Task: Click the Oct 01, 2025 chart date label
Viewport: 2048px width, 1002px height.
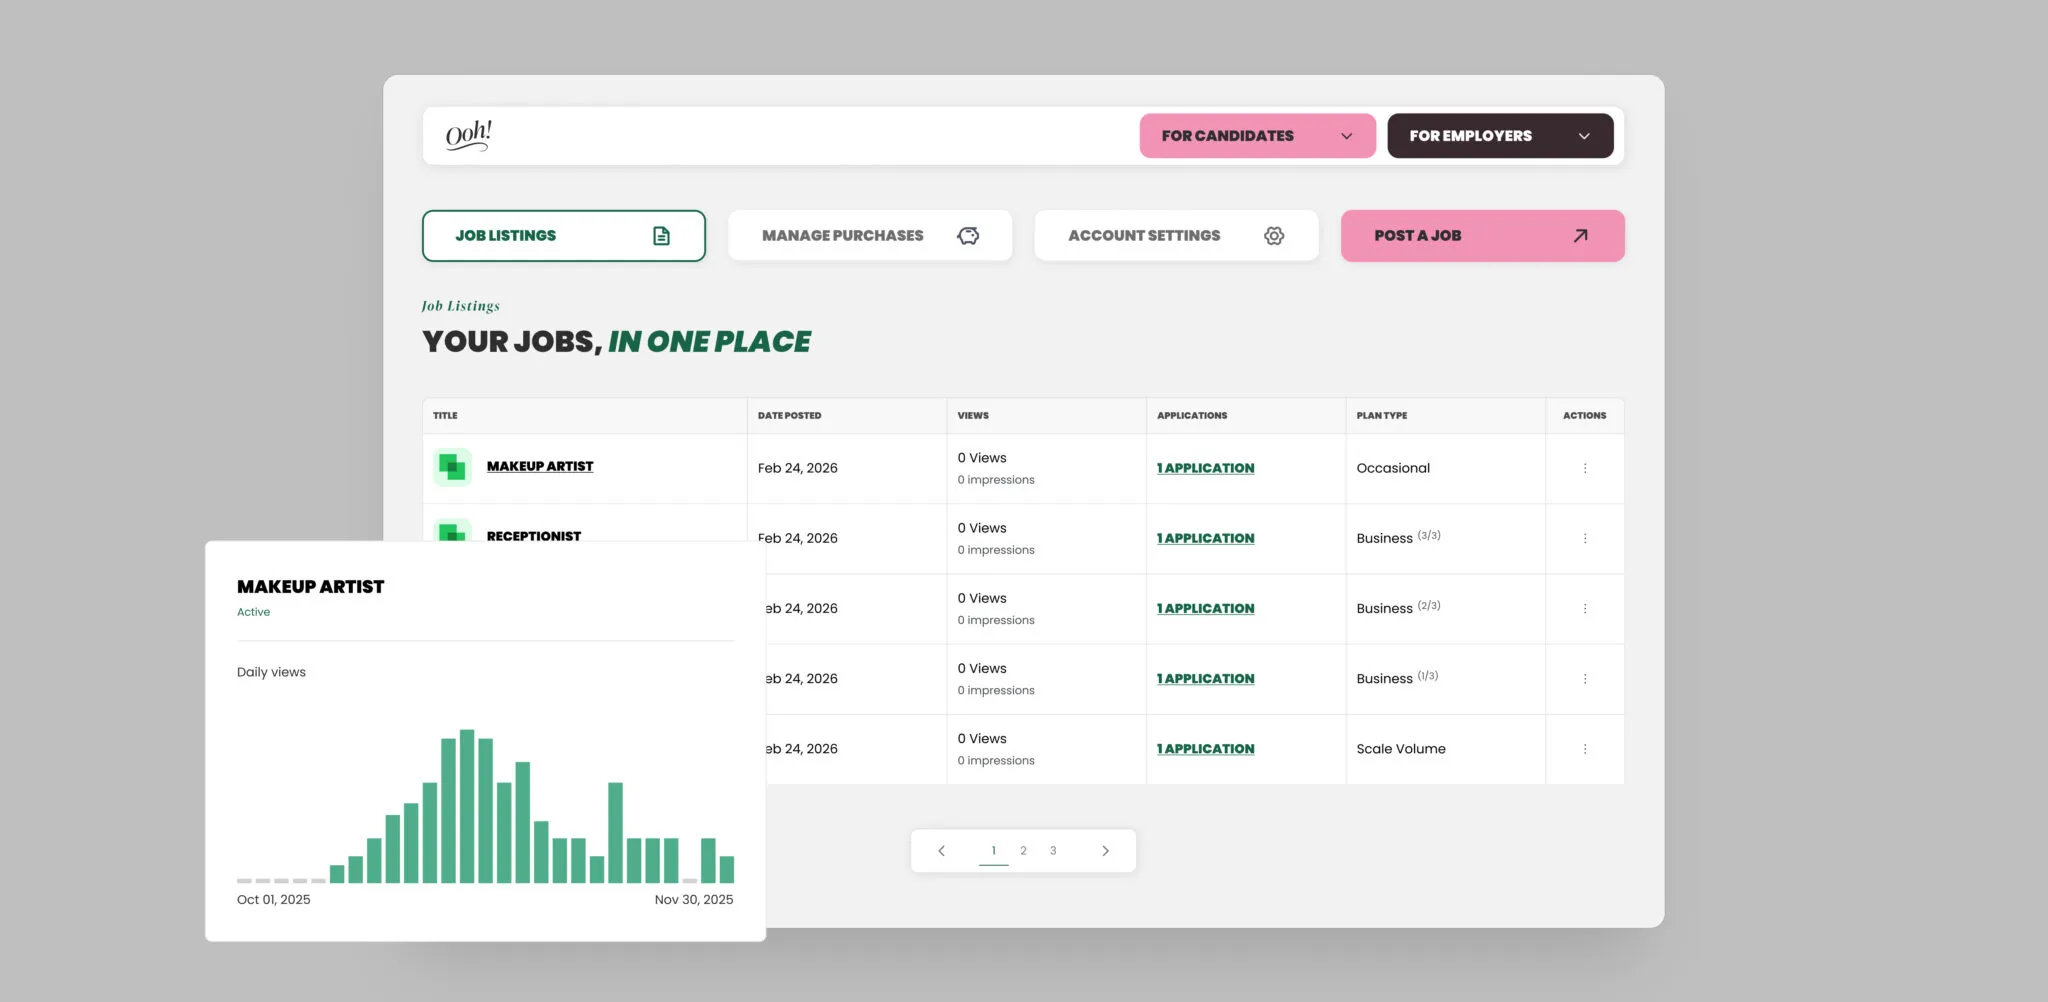Action: click(274, 900)
